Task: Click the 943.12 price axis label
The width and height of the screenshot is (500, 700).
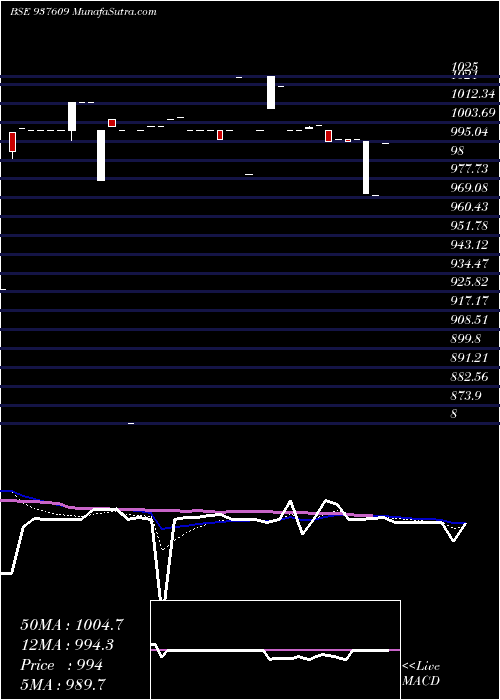Action: coord(470,245)
